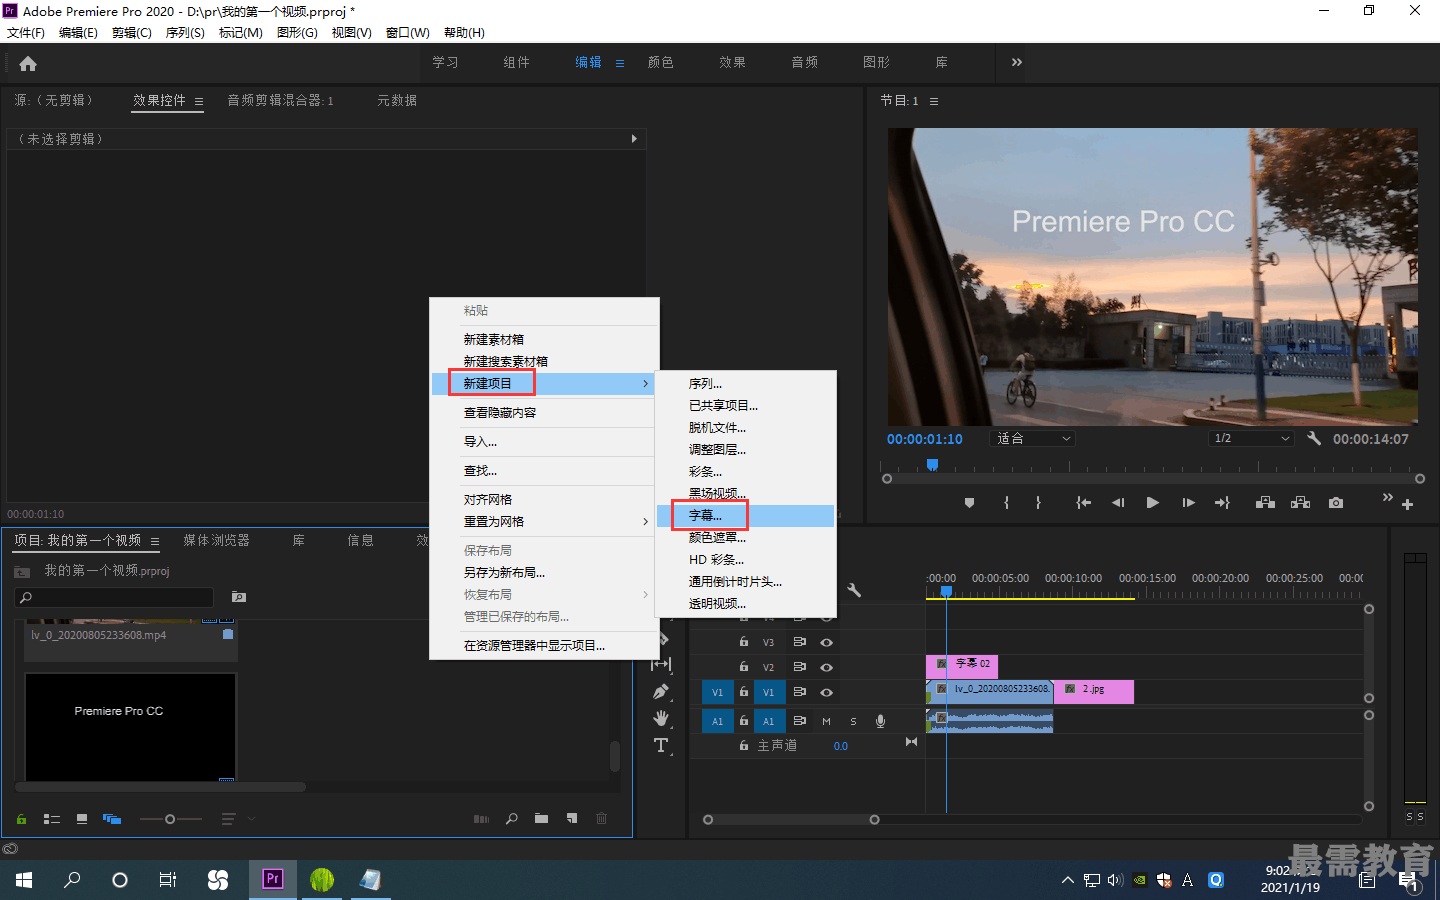The image size is (1440, 900).
Task: Select the Pen tool
Action: click(x=661, y=691)
